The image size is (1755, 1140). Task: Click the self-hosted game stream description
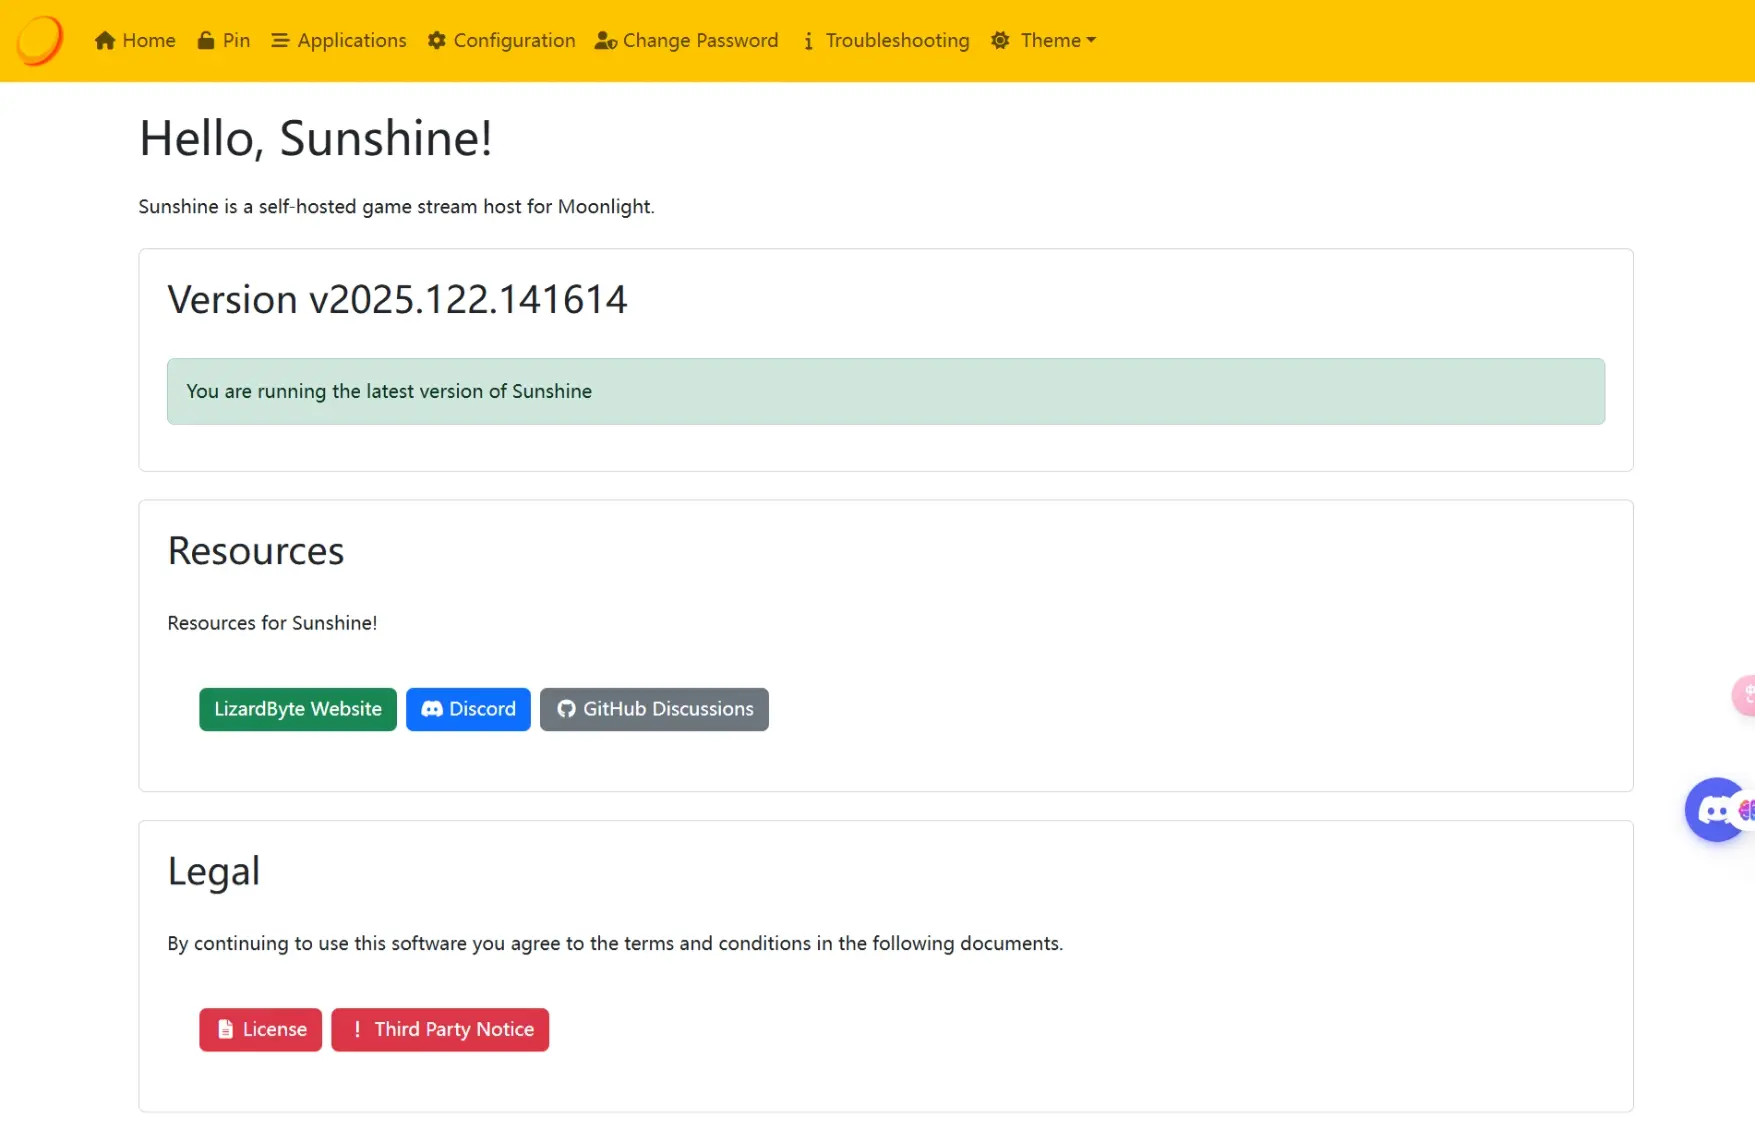coord(396,207)
